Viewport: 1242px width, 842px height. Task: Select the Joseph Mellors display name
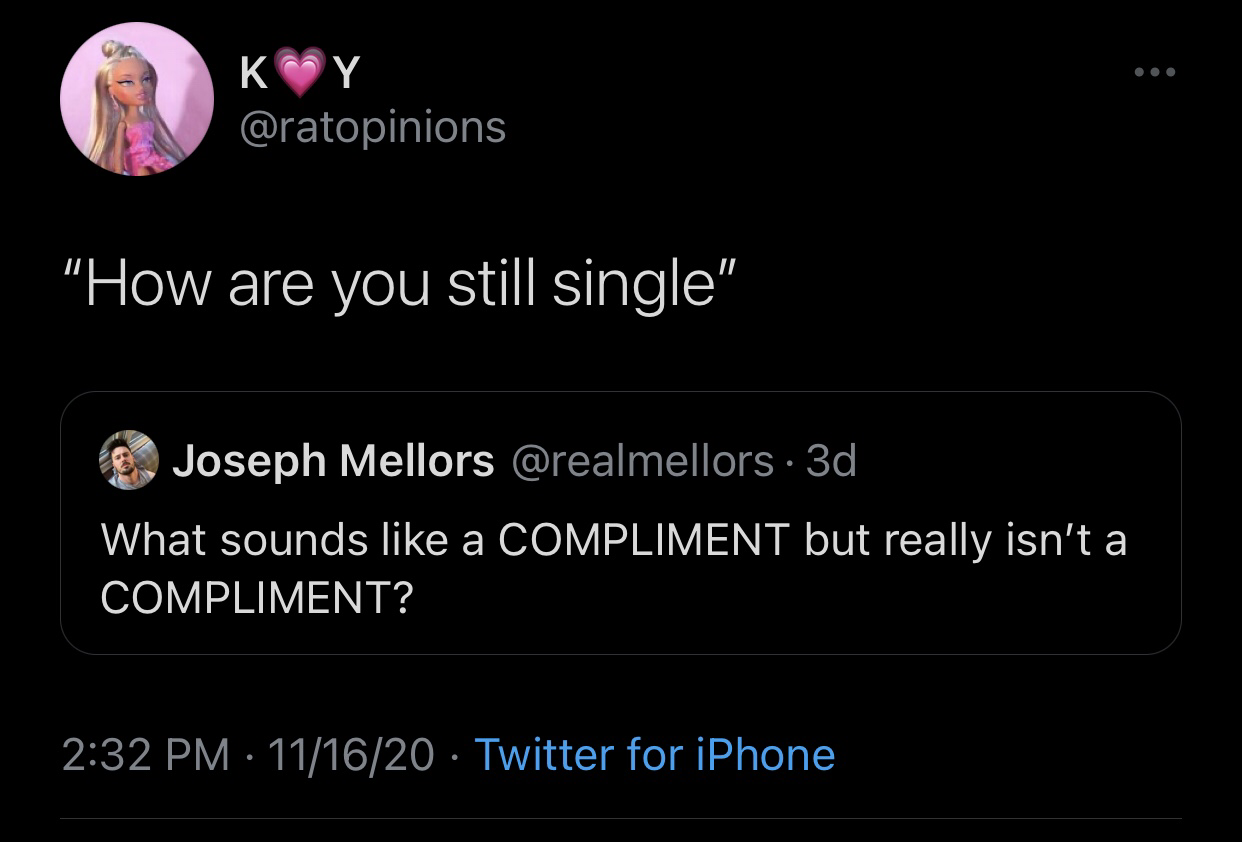333,461
